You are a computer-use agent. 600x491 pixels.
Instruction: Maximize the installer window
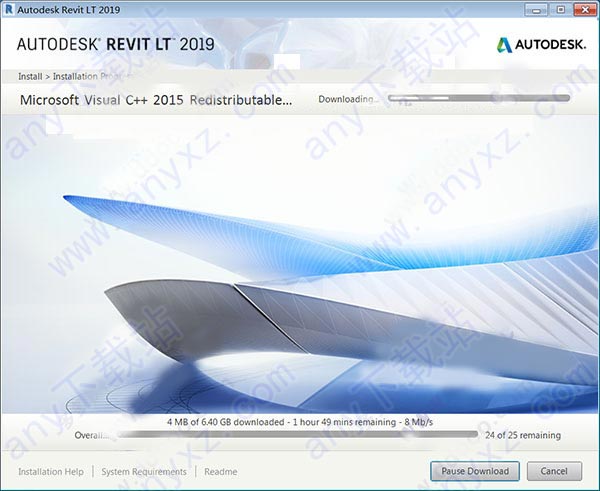click(x=561, y=10)
